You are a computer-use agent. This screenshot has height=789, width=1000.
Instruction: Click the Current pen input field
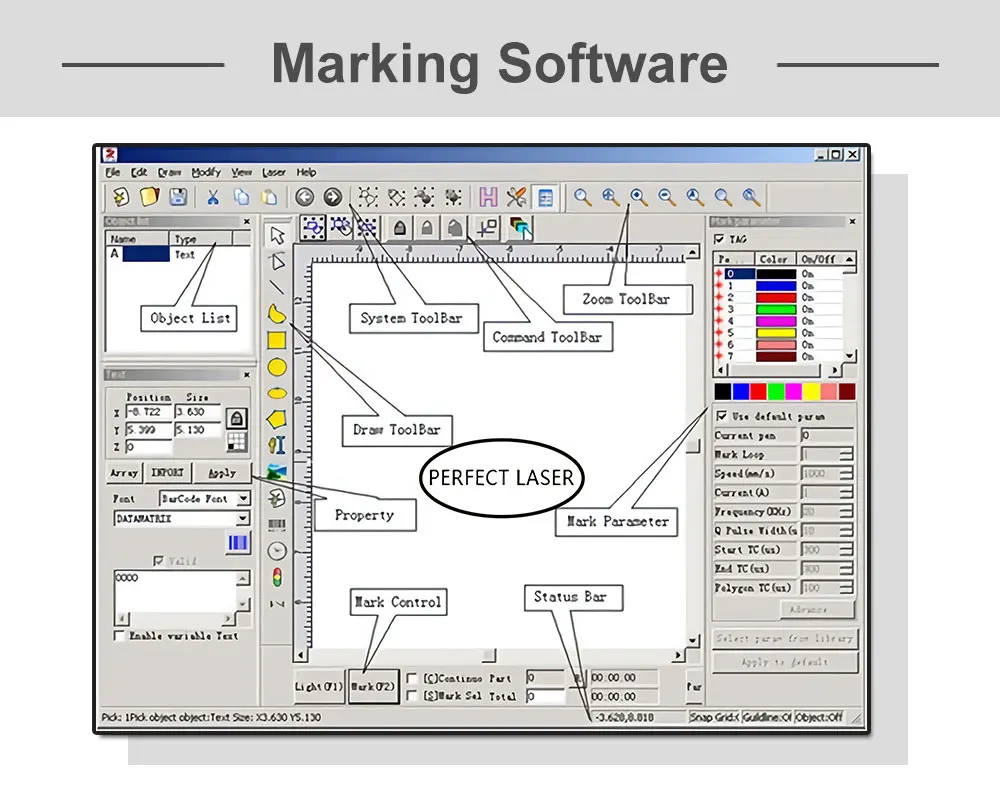pos(827,435)
